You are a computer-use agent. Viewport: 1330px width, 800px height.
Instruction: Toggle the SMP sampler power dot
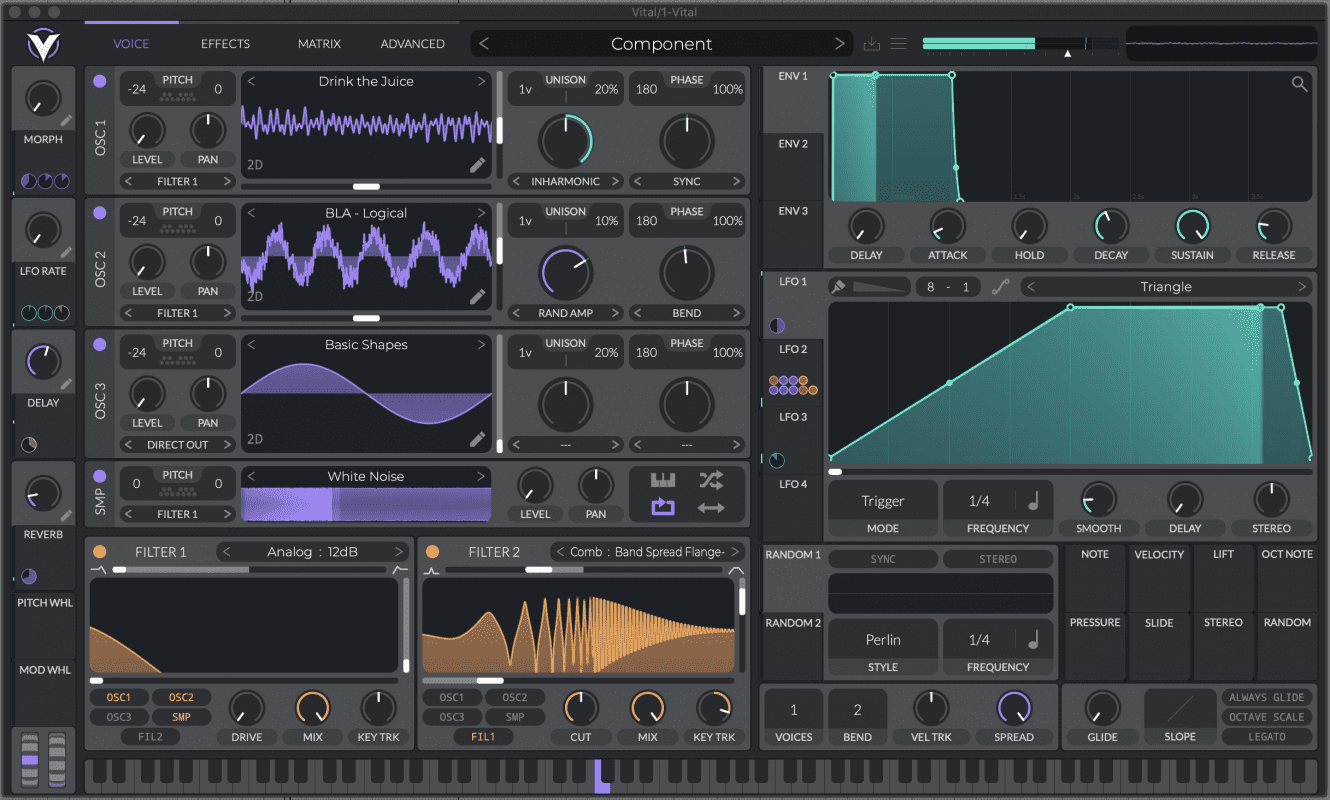(x=99, y=477)
